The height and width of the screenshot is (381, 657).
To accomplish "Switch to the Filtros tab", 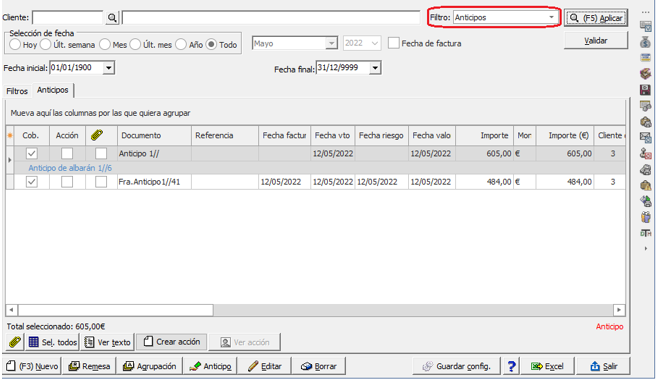I will click(17, 91).
